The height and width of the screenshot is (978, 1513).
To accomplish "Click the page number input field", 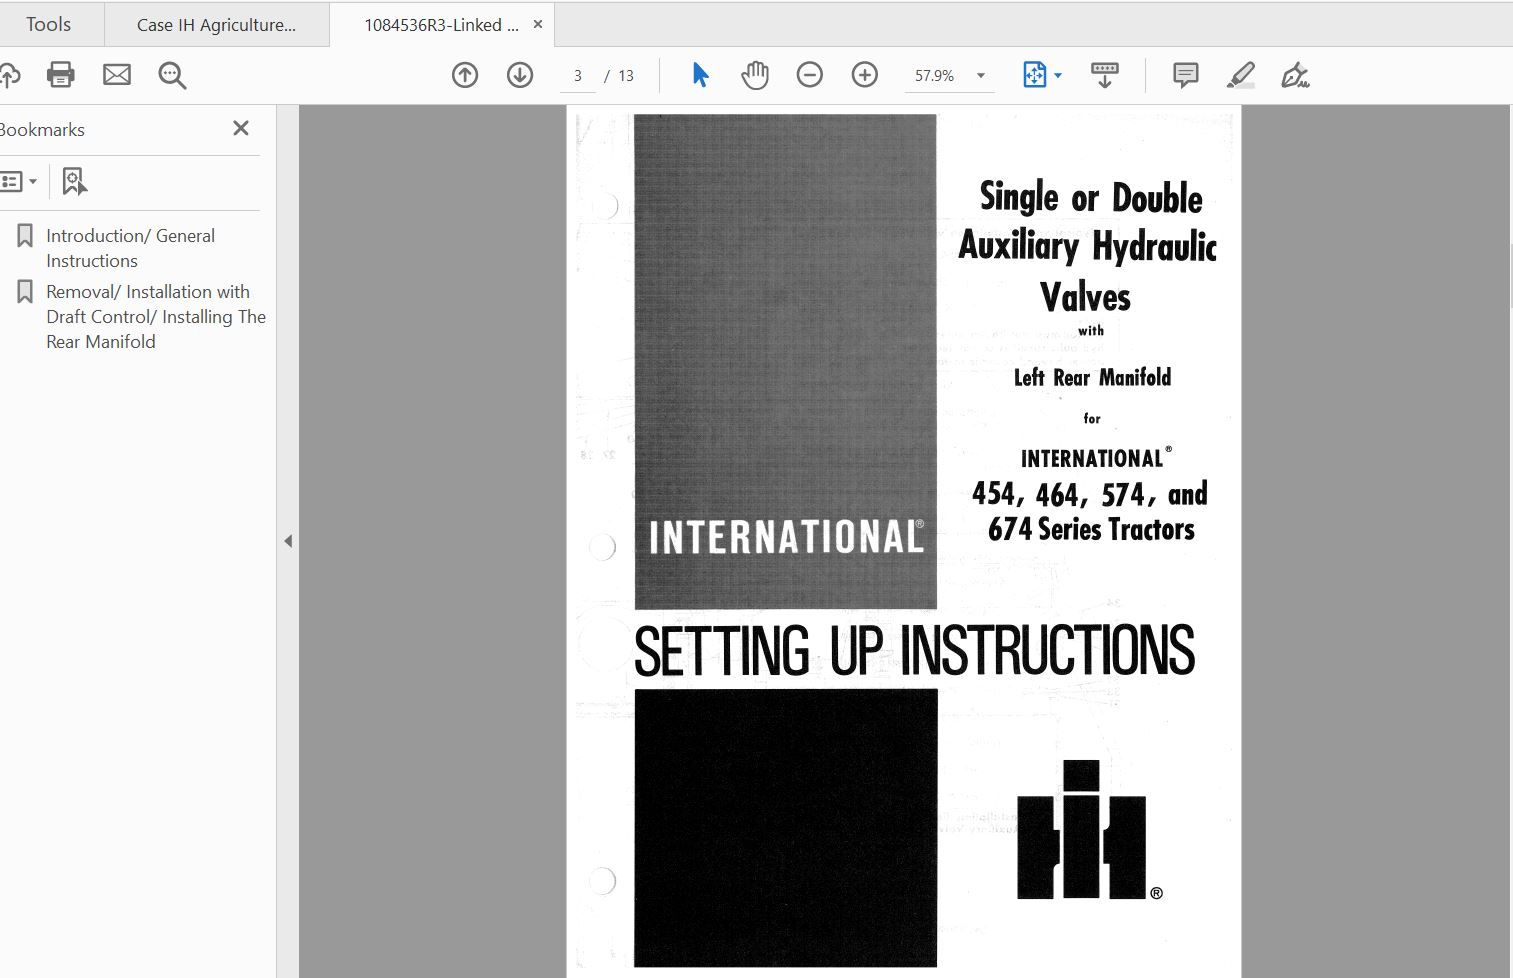I will [578, 76].
